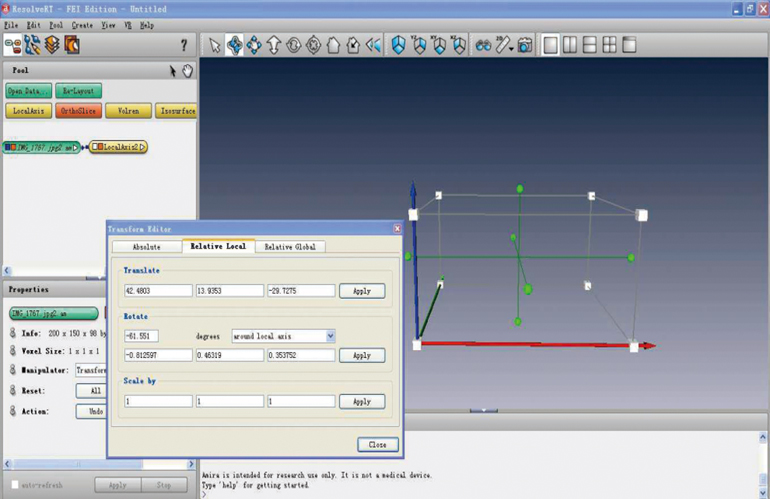Image resolution: width=770 pixels, height=499 pixels.
Task: Enable the auto-refresh checkbox
Action: pyautogui.click(x=14, y=485)
